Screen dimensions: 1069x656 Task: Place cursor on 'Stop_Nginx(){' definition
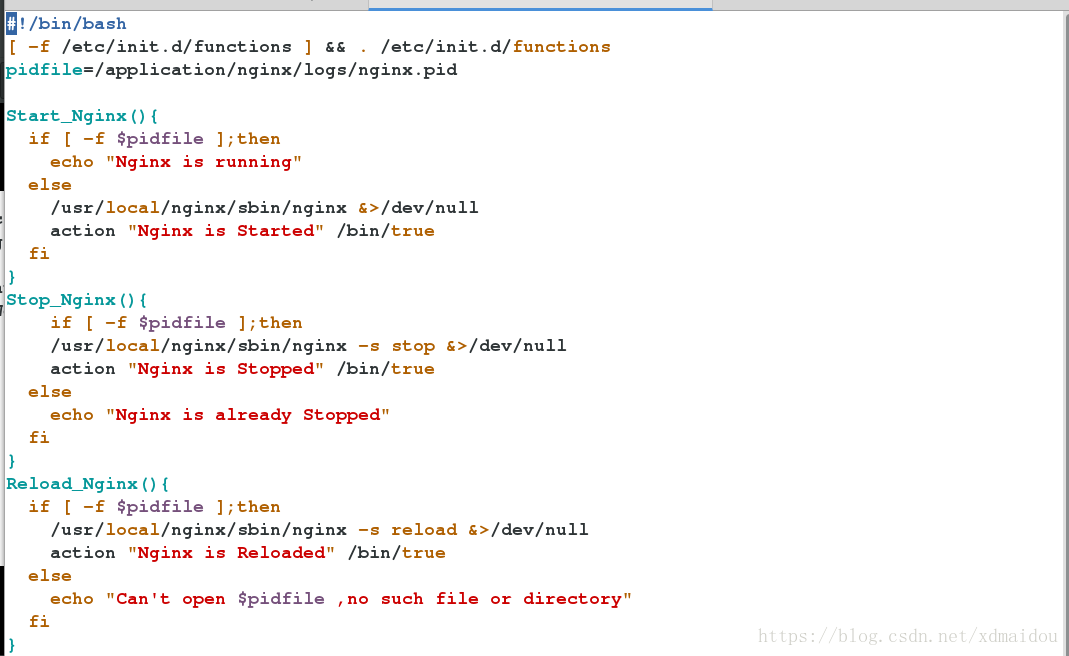[x=77, y=300]
